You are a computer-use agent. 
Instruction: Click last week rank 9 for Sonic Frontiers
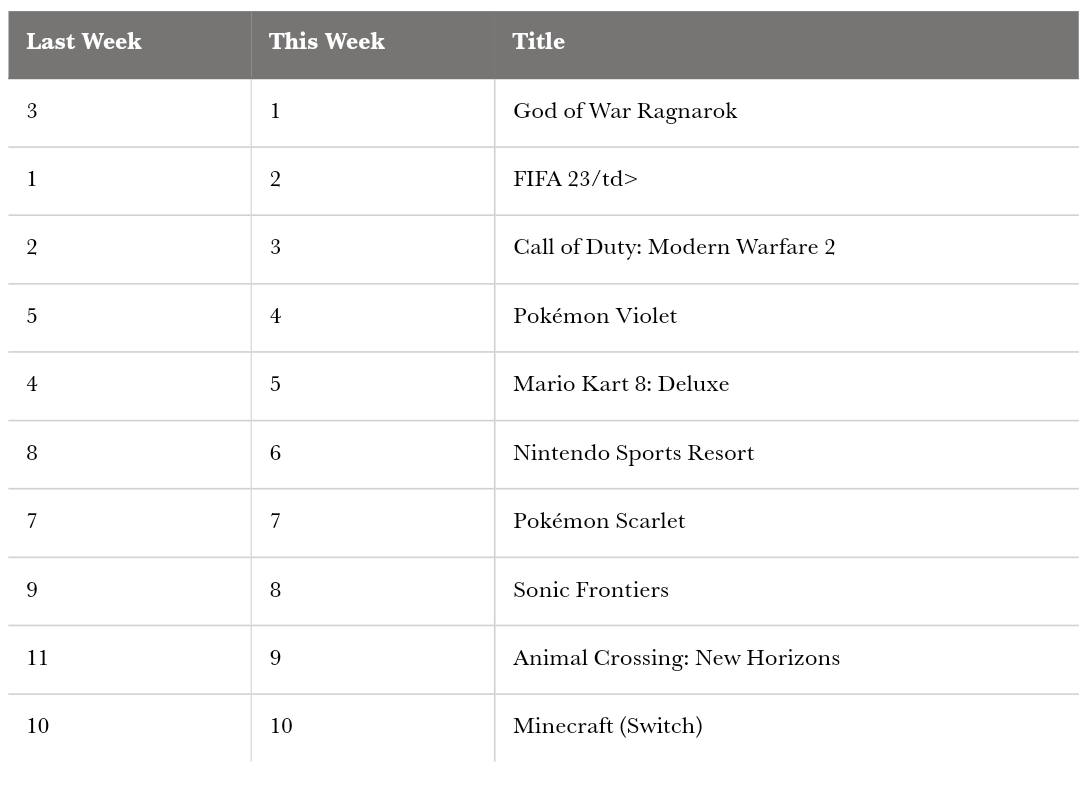[32, 590]
